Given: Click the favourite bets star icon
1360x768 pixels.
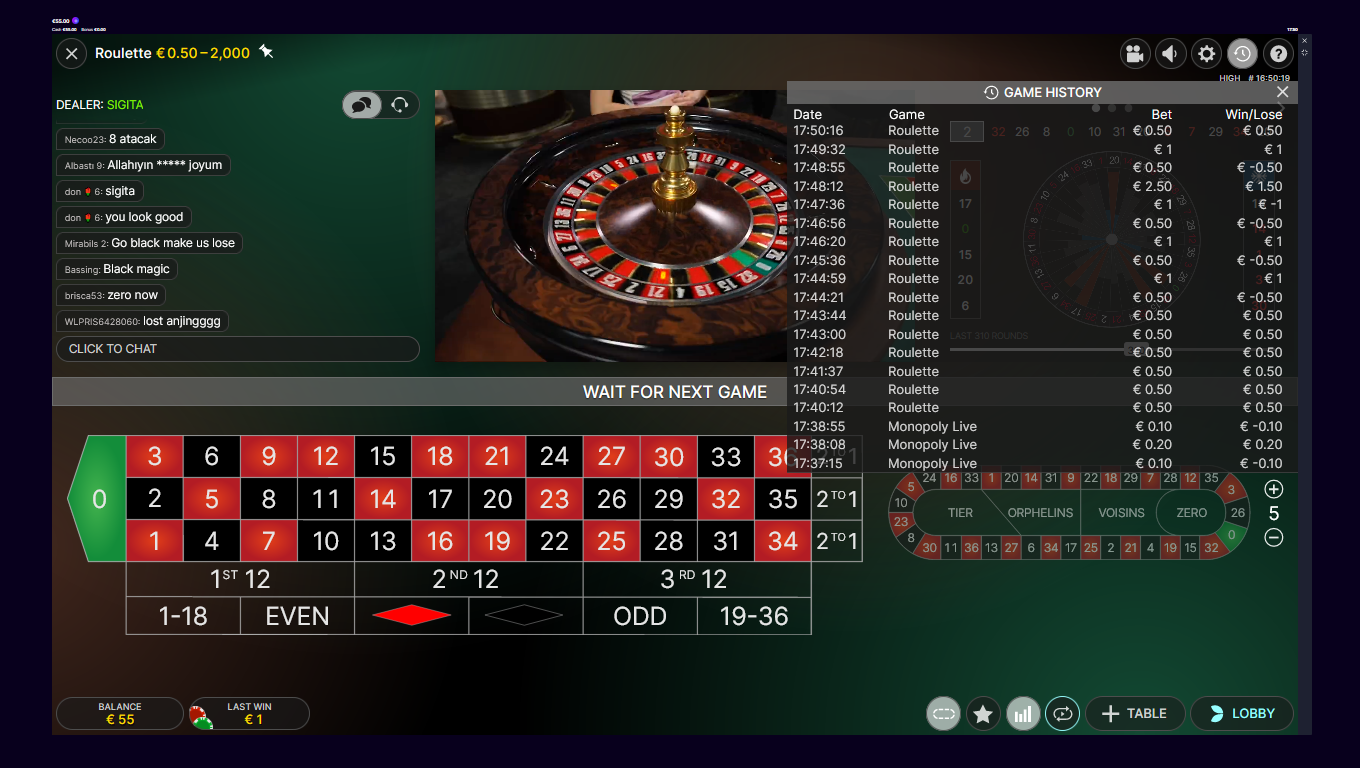Looking at the screenshot, I should click(983, 714).
